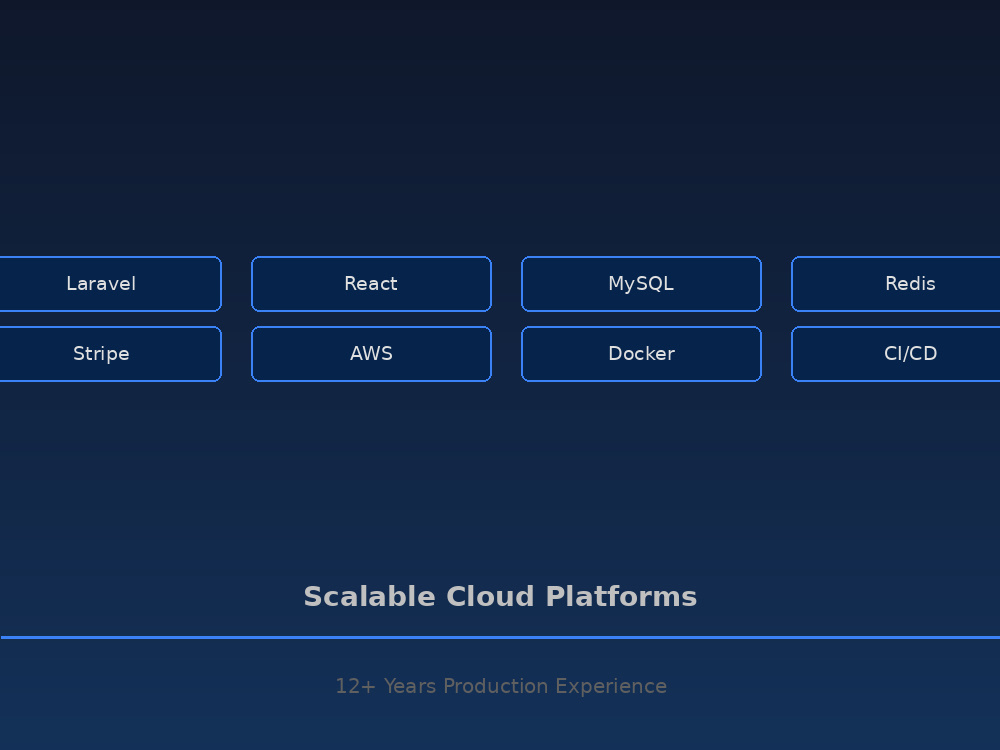Select the CI/CD skill tag
This screenshot has height=750, width=1000.
[895, 354]
